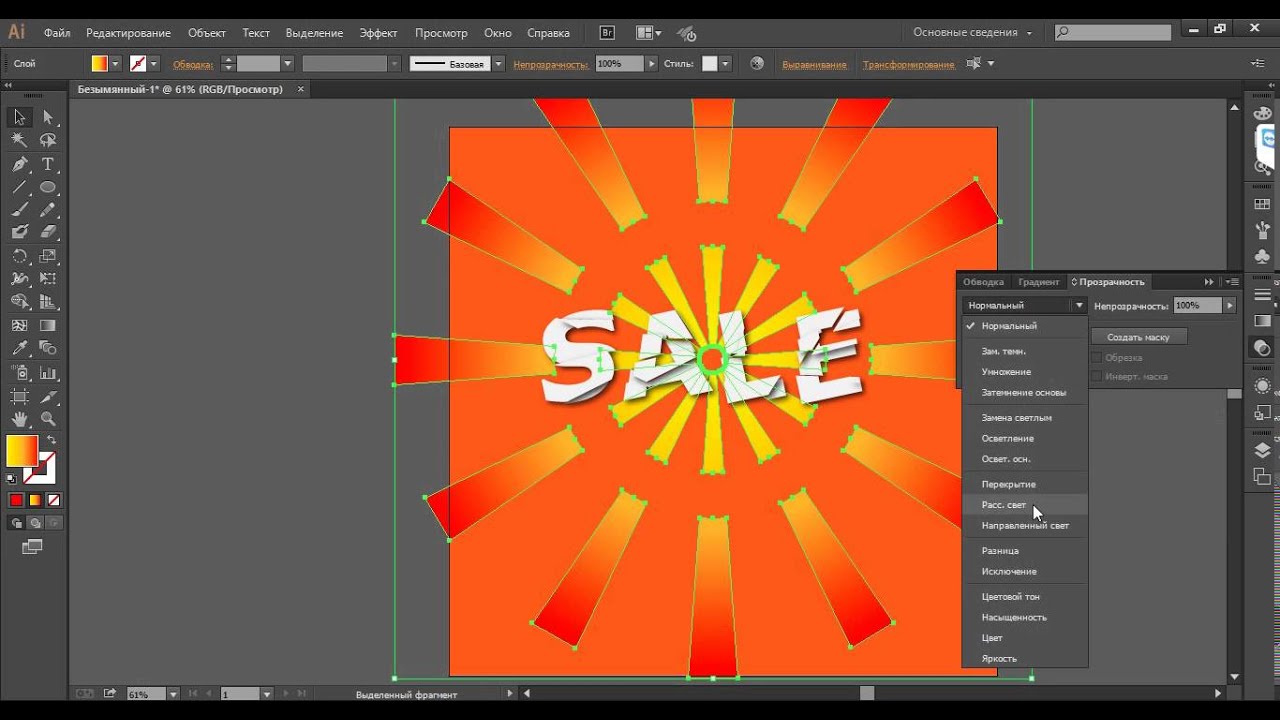Open the Файл menu
The width and height of the screenshot is (1280, 720).
tap(57, 33)
